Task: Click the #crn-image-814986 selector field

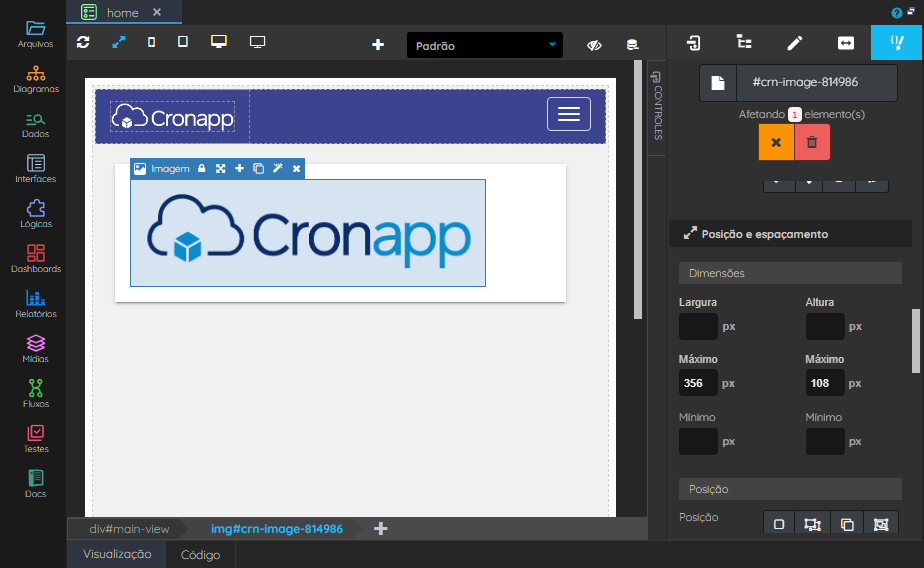Action: point(817,83)
